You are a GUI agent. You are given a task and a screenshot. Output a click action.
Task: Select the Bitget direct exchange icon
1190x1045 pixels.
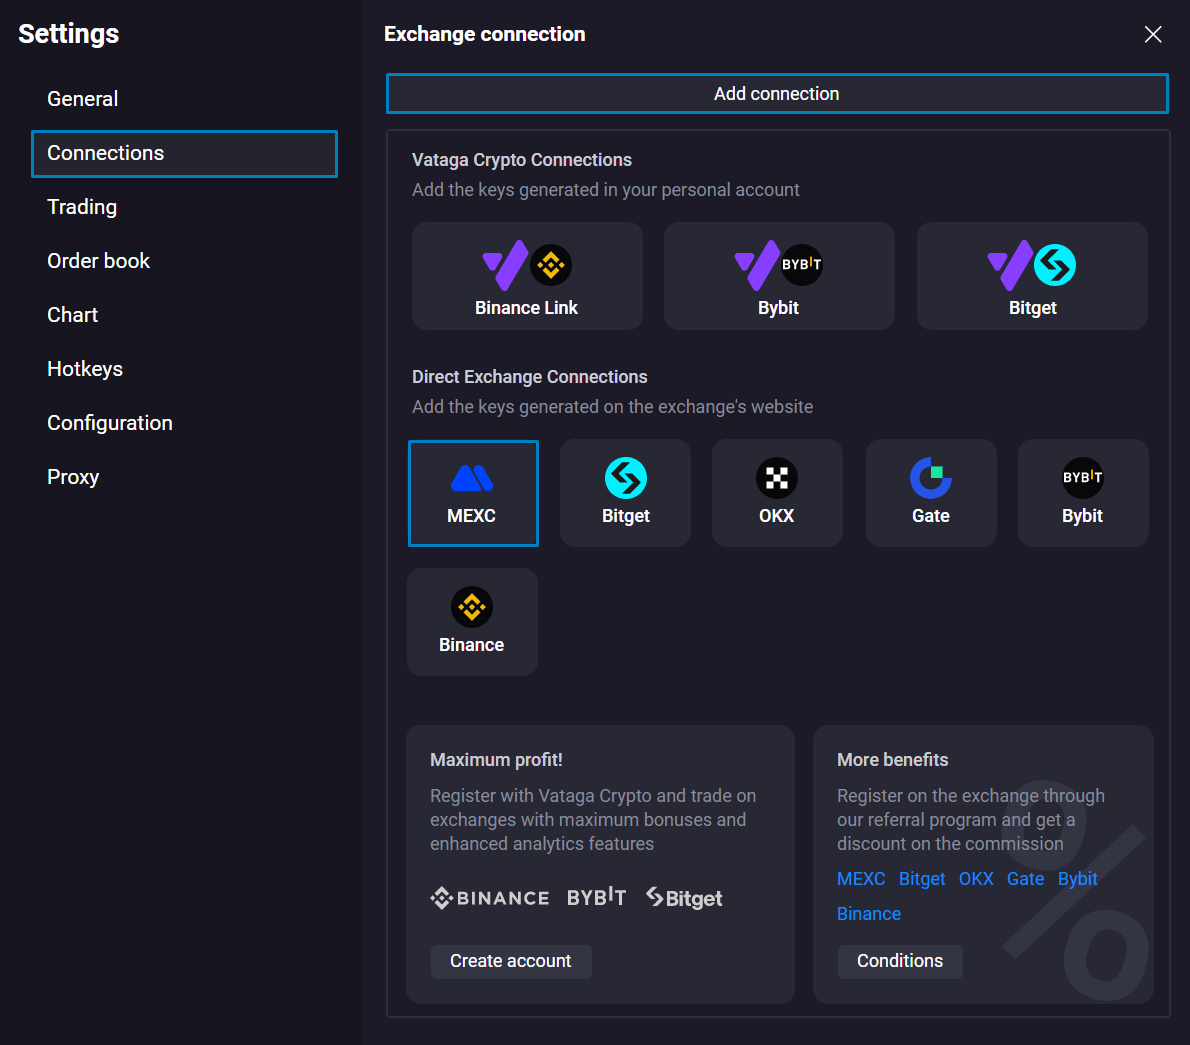pos(625,492)
